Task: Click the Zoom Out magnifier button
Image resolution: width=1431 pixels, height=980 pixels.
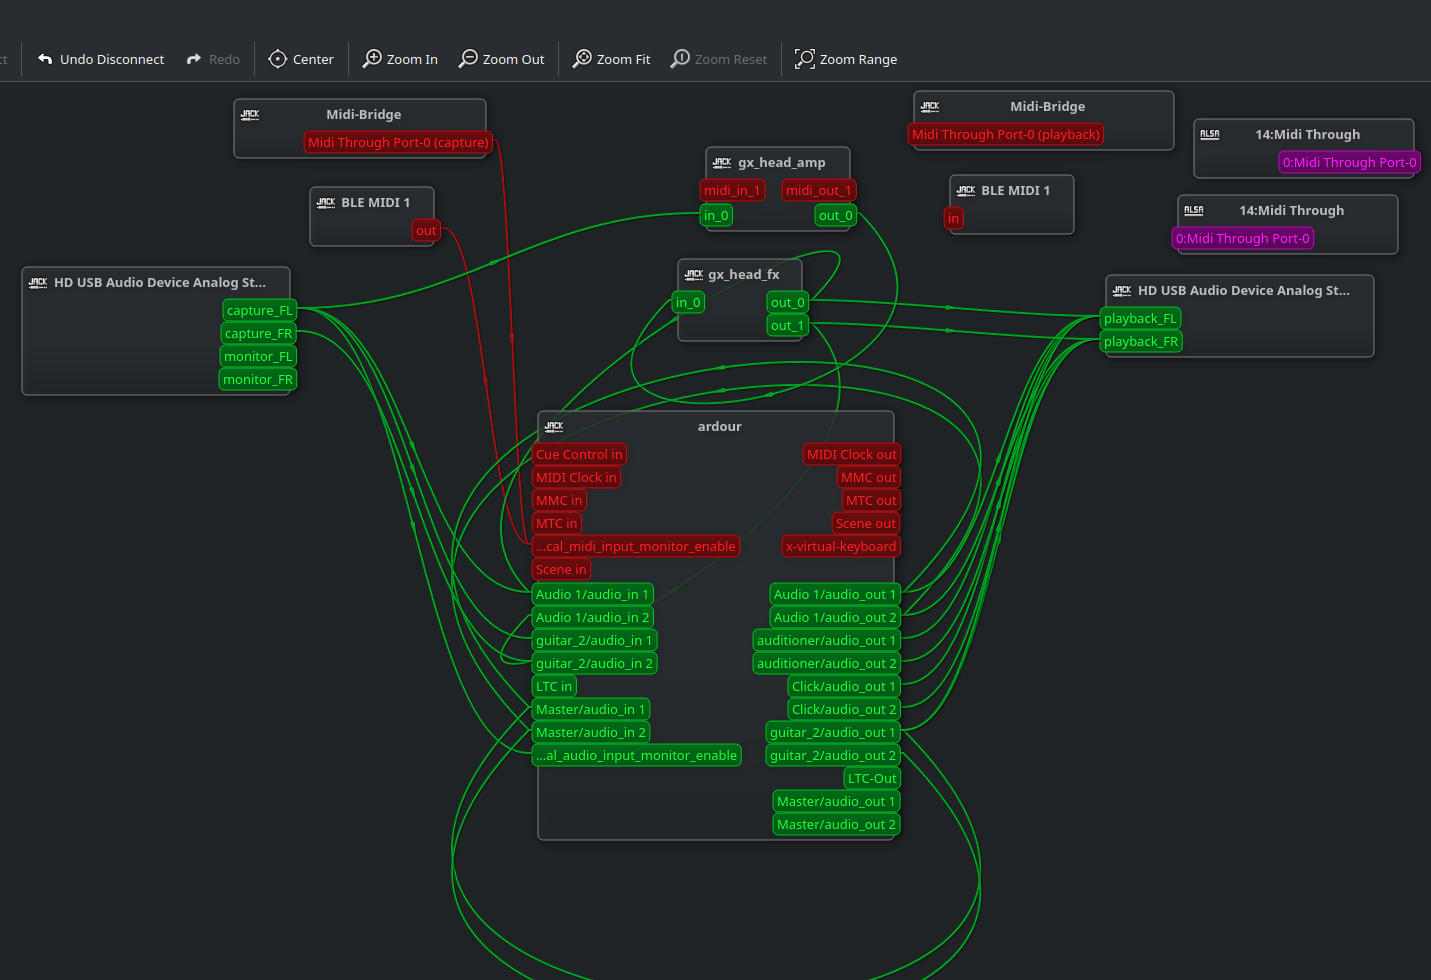Action: pyautogui.click(x=502, y=59)
